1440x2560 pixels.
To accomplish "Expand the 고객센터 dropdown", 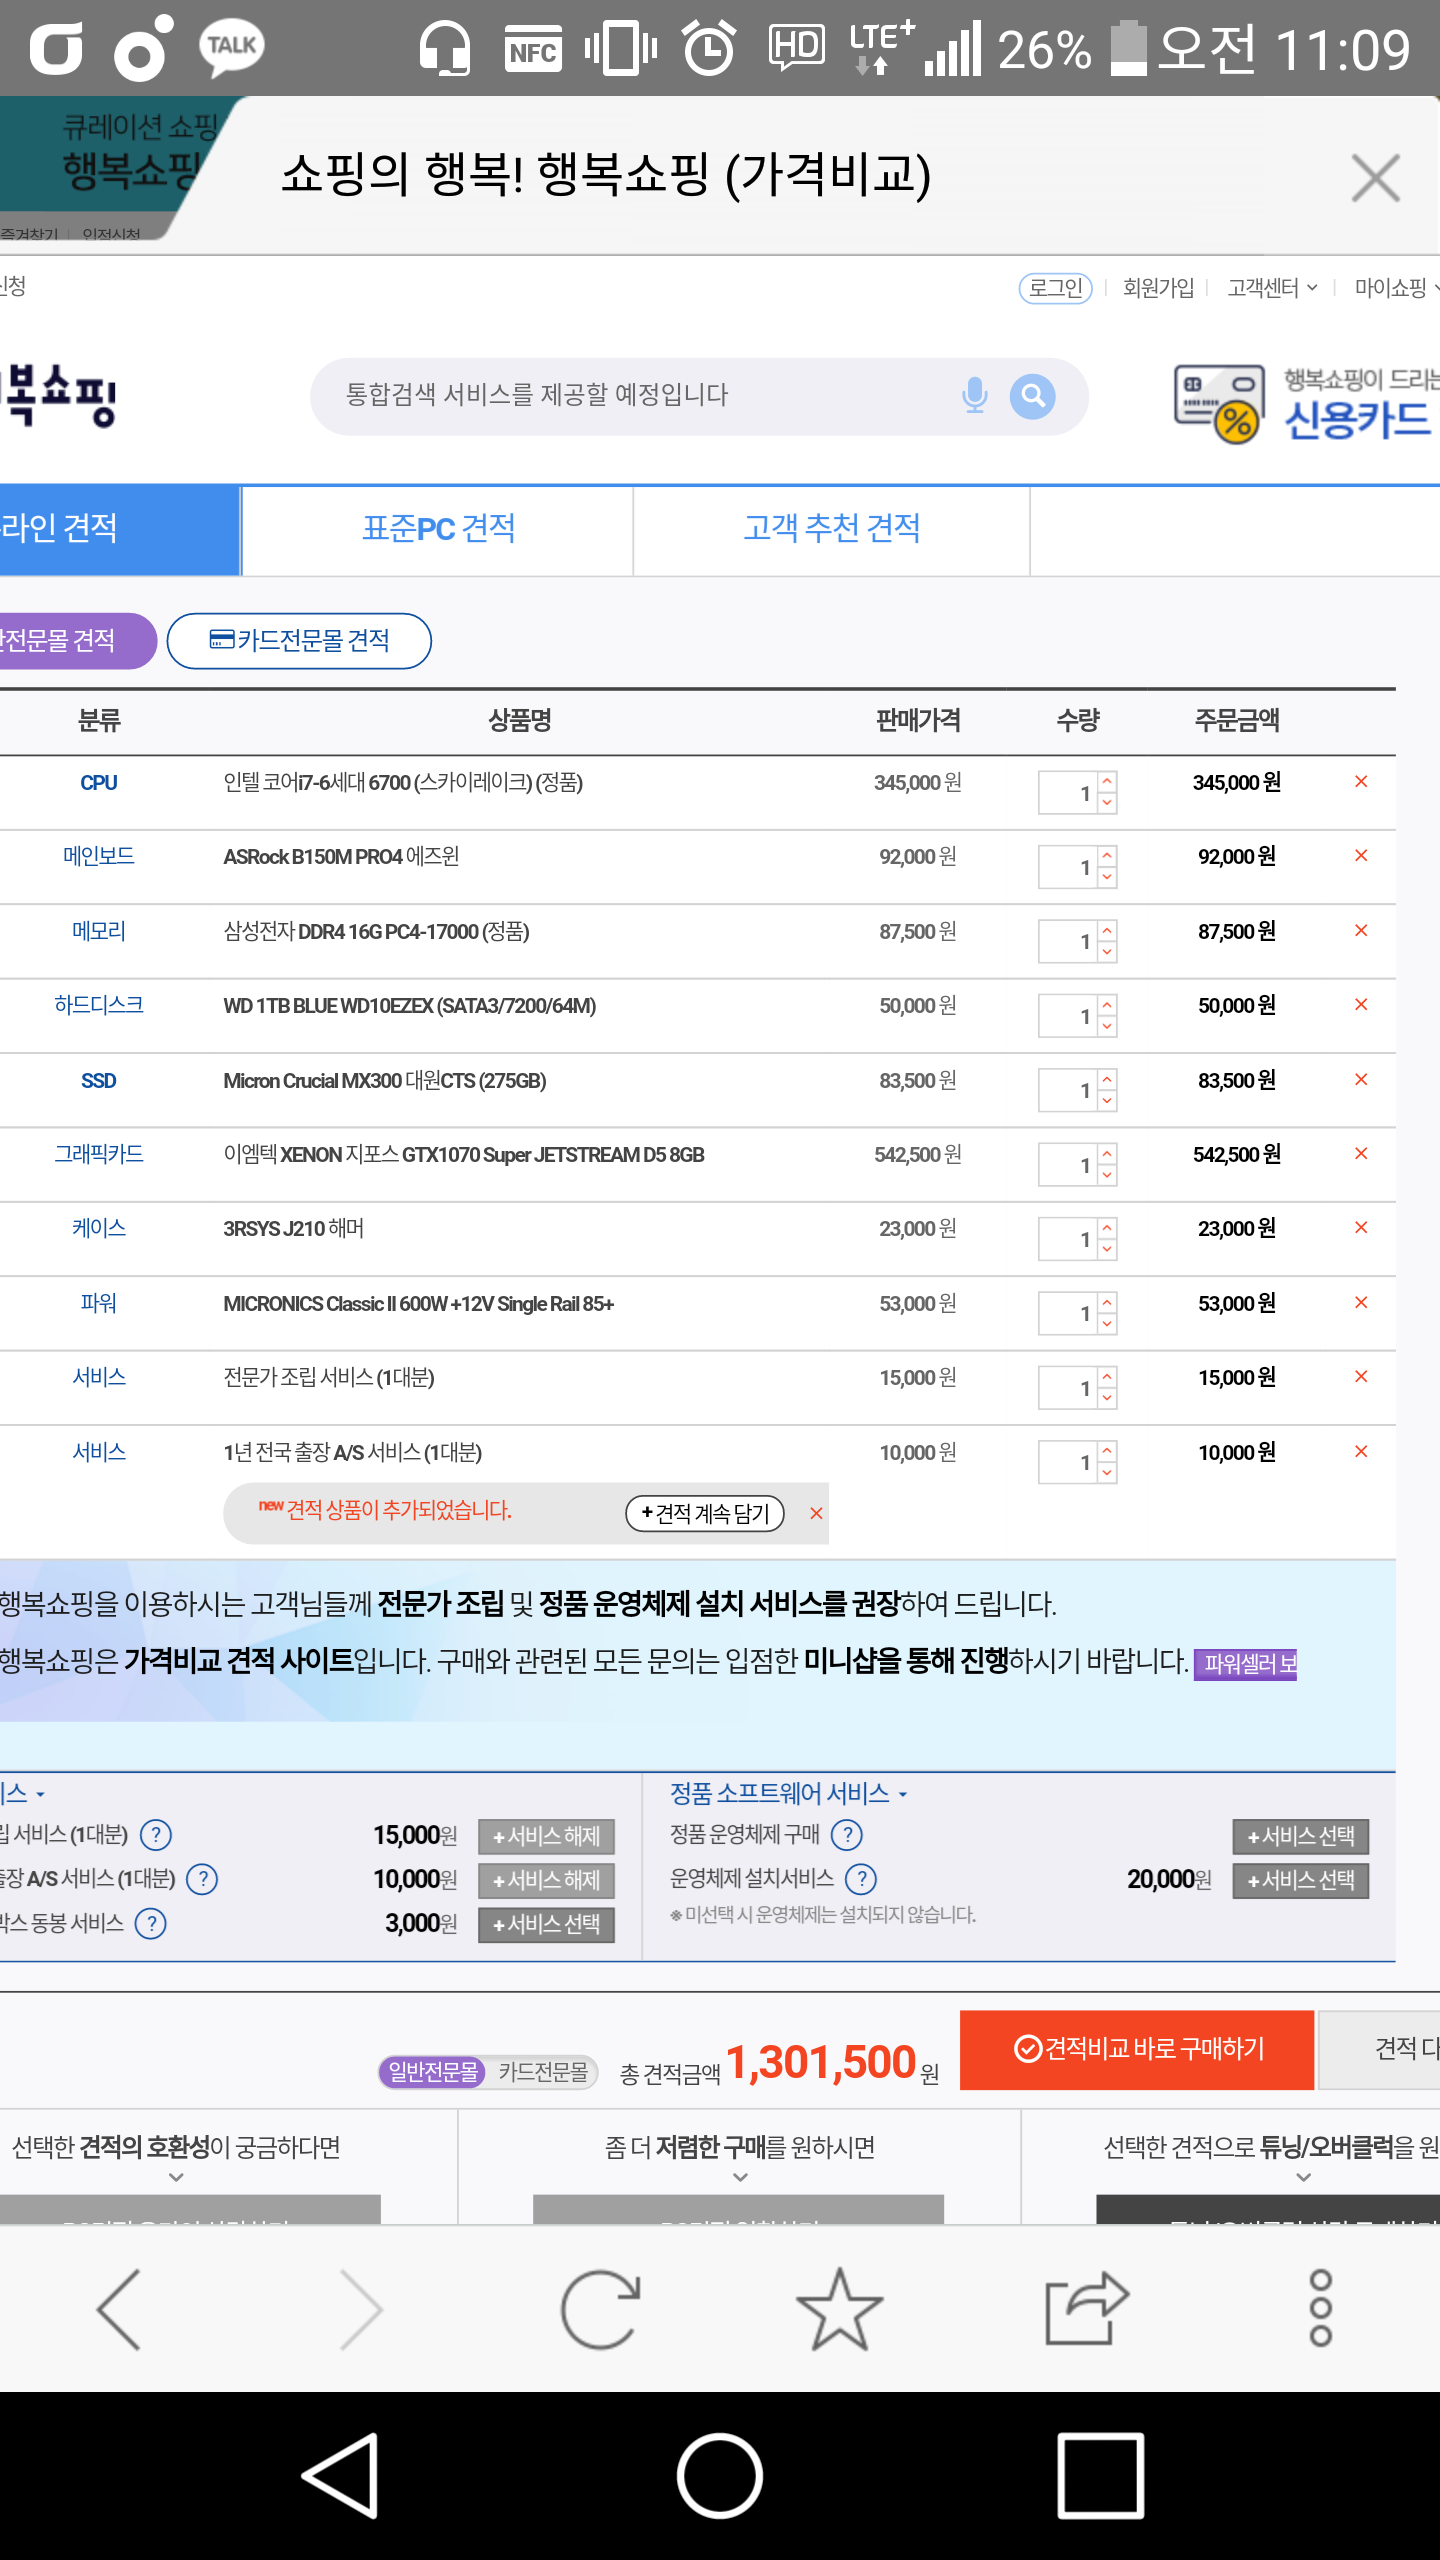I will tap(1272, 288).
